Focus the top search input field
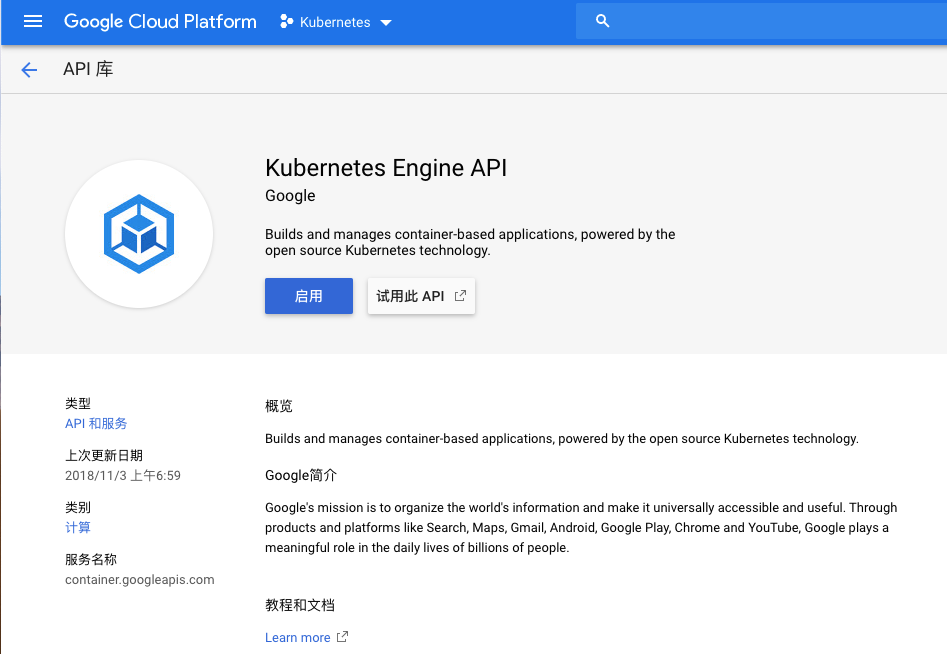This screenshot has height=654, width=947. point(761,21)
